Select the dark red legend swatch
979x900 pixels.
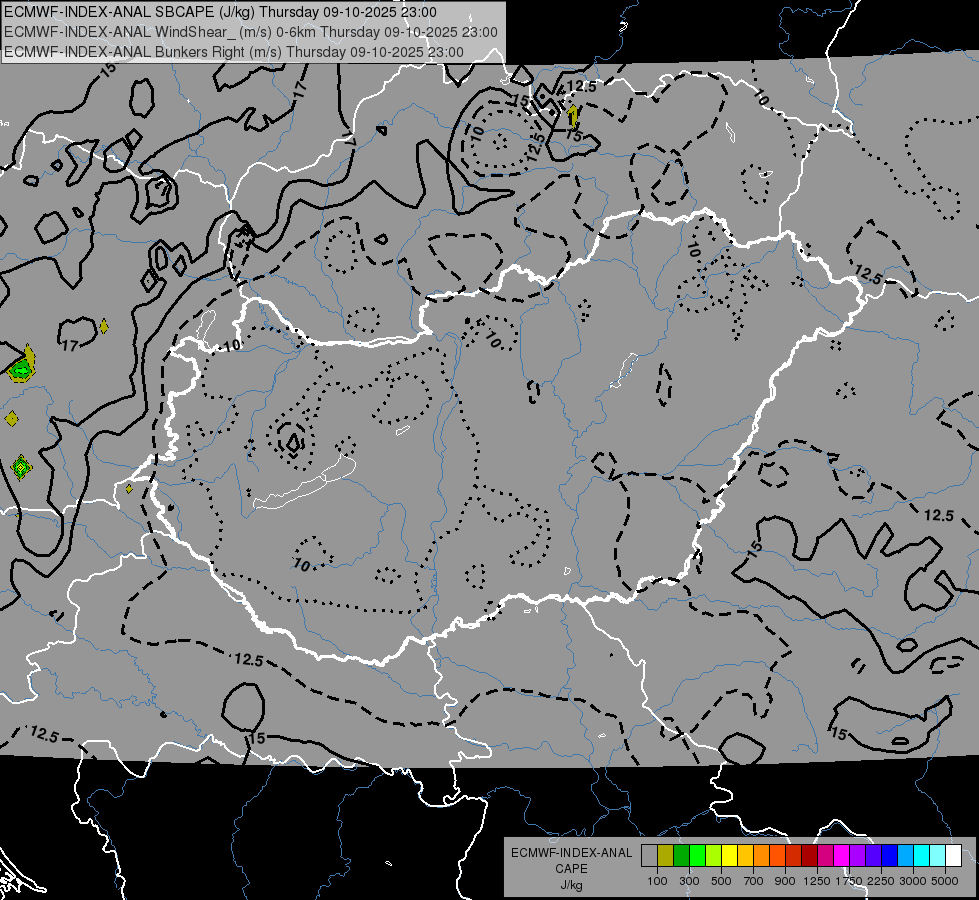[809, 855]
